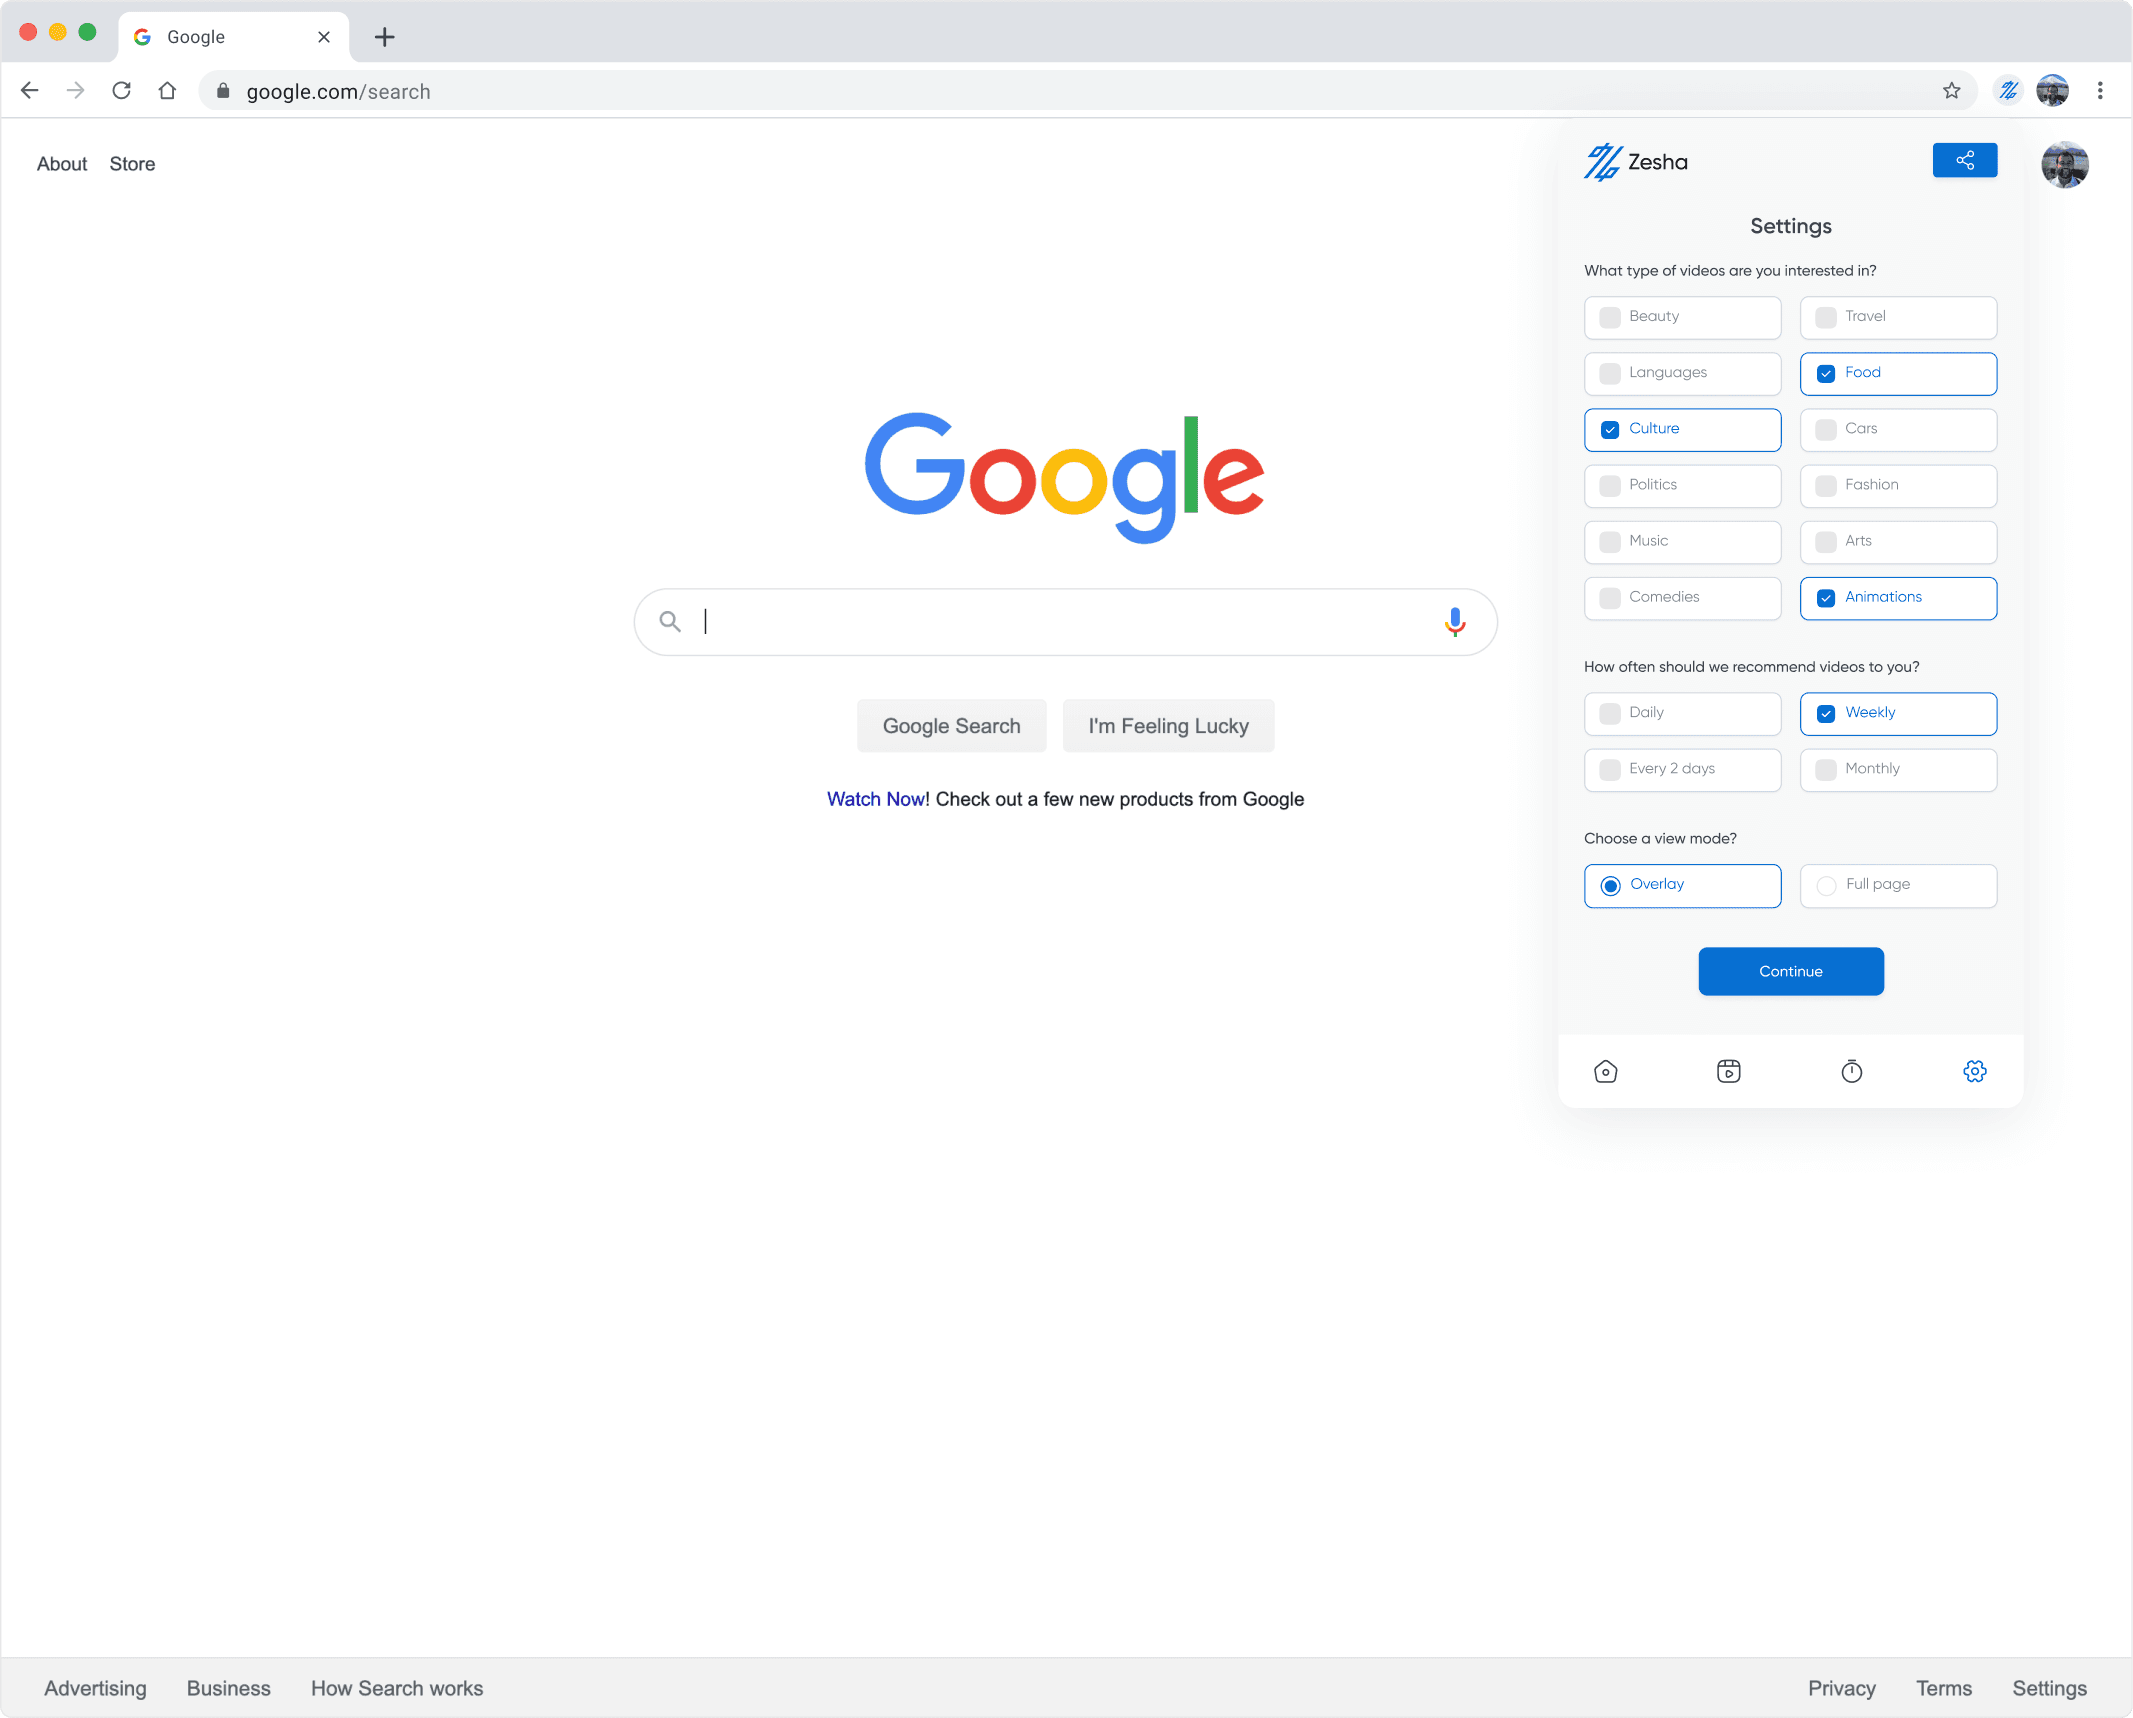Screen dimensions: 2133x1718
Task: Uncheck the Food video category
Action: [1898, 373]
